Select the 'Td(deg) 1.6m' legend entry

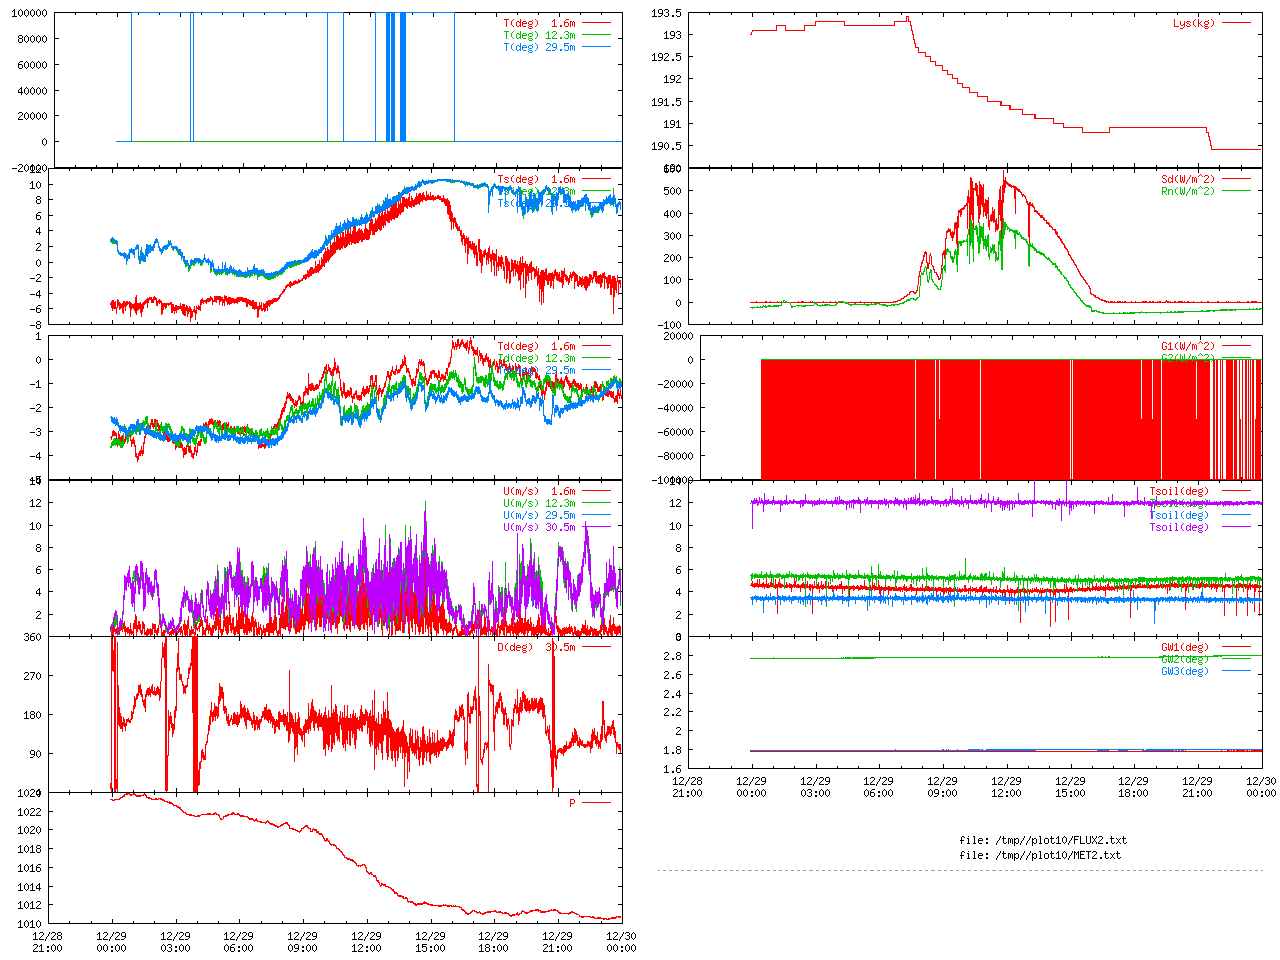pos(536,347)
